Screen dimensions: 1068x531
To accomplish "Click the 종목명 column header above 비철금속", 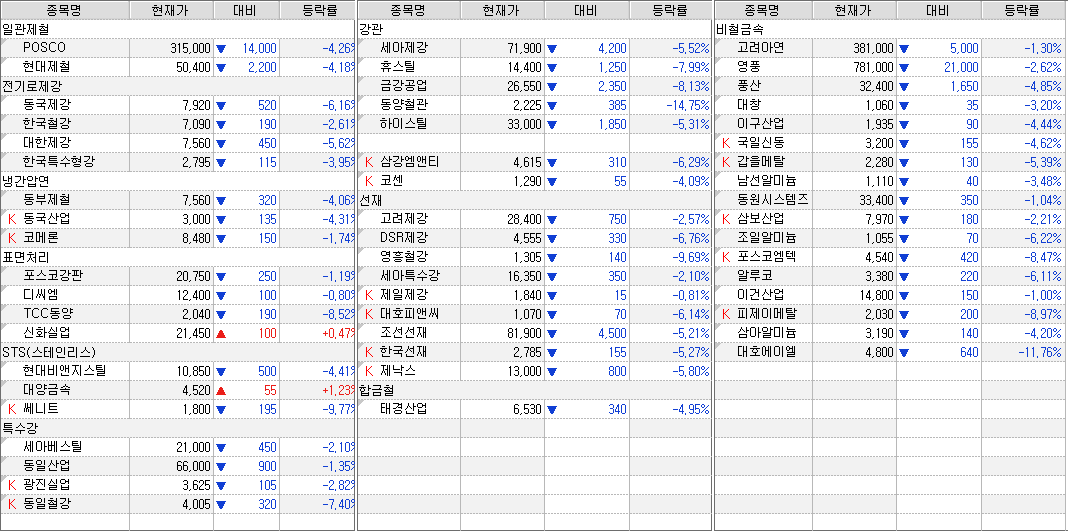I will 763,10.
